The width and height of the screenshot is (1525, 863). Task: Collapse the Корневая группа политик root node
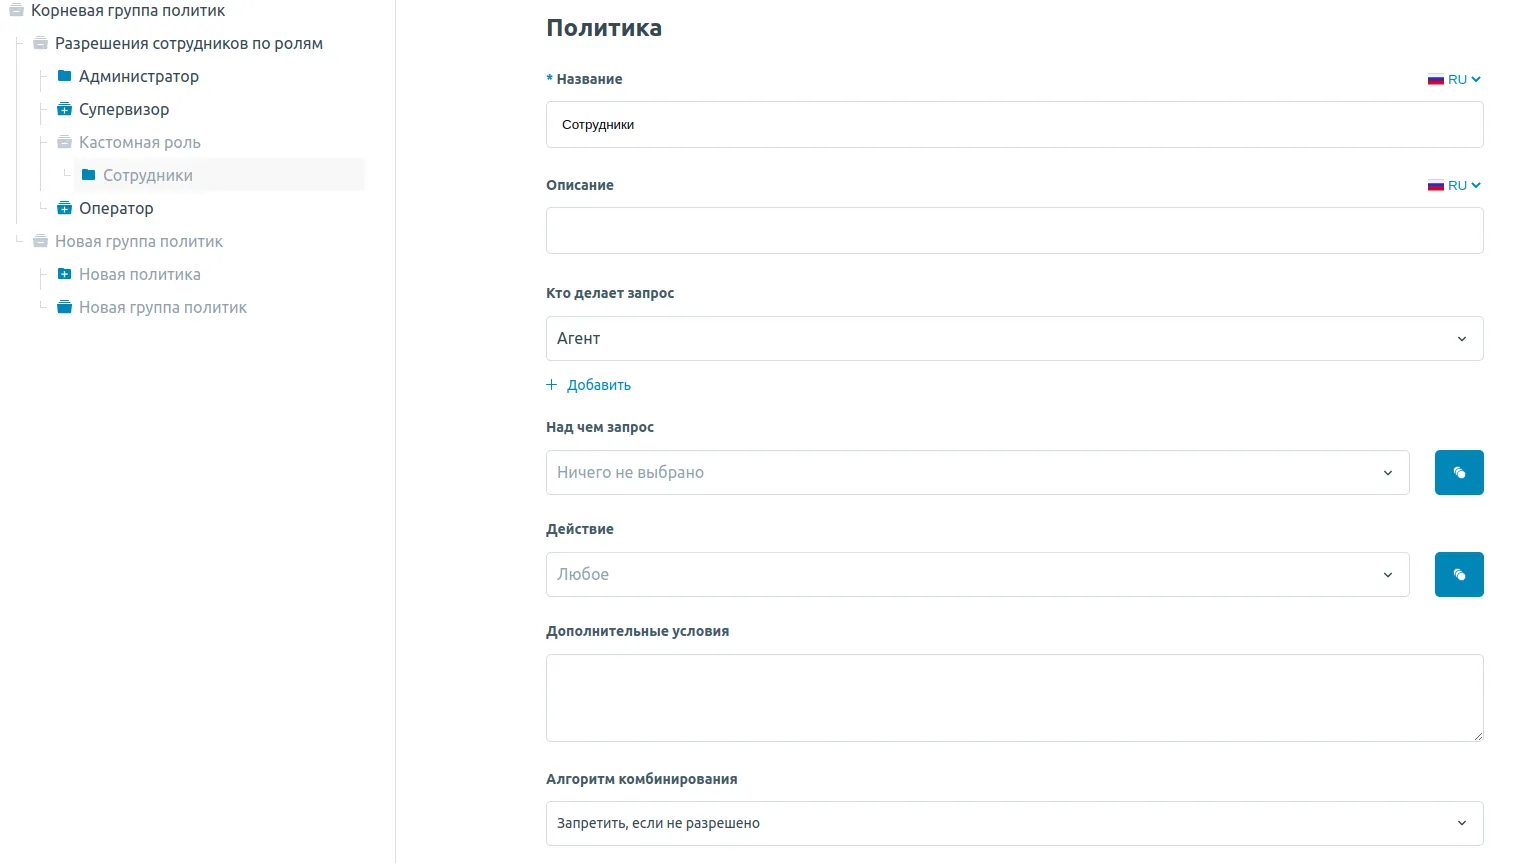16,11
